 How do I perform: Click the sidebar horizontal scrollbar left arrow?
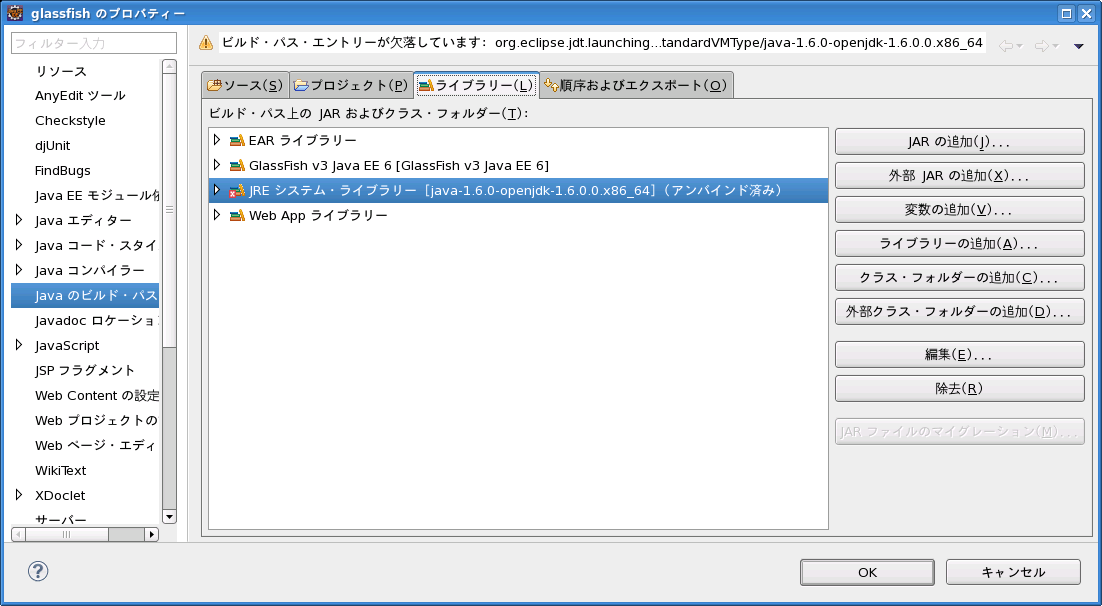point(19,534)
